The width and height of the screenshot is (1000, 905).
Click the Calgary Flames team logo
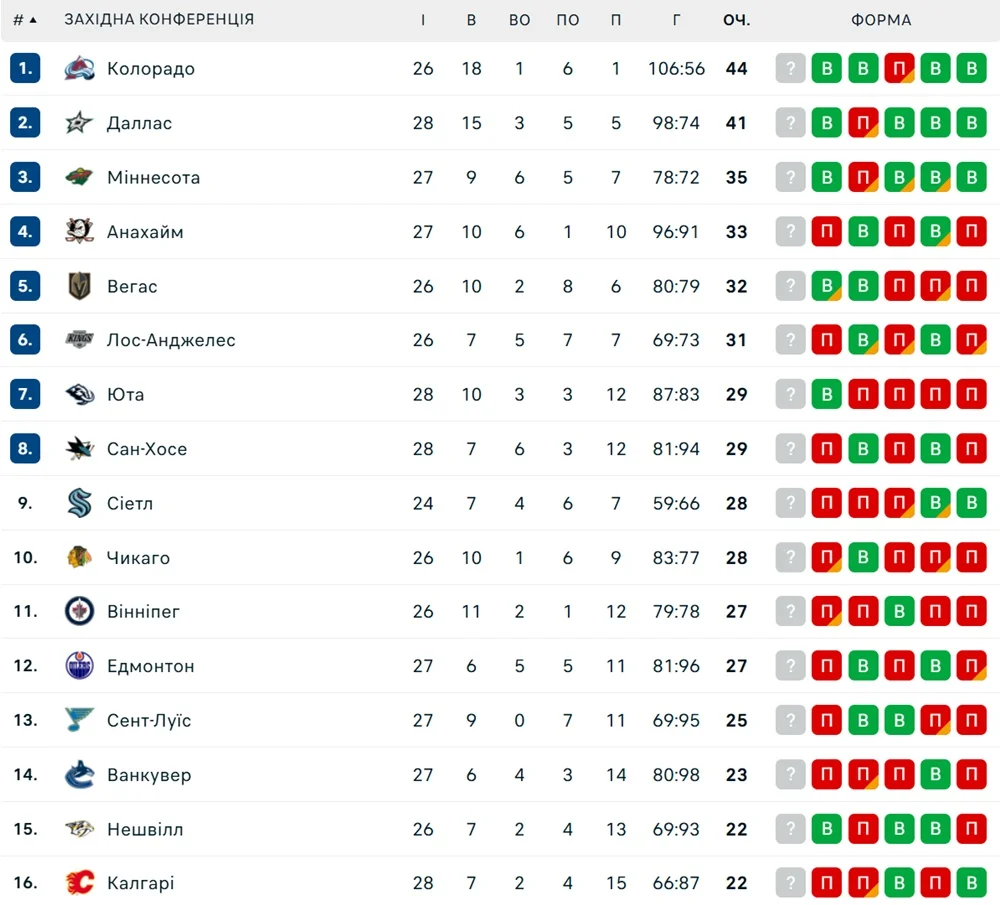[x=79, y=883]
